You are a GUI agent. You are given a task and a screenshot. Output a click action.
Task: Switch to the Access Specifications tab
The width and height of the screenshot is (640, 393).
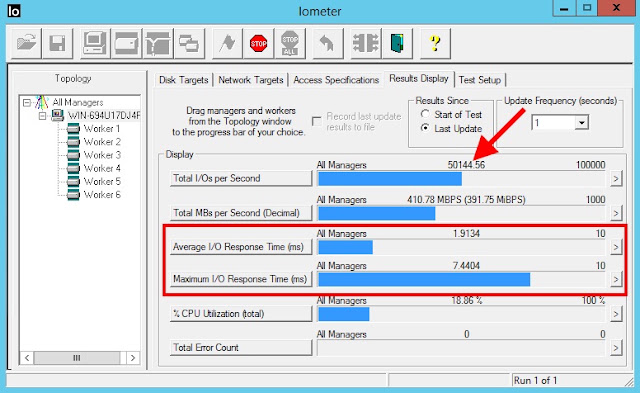336,80
